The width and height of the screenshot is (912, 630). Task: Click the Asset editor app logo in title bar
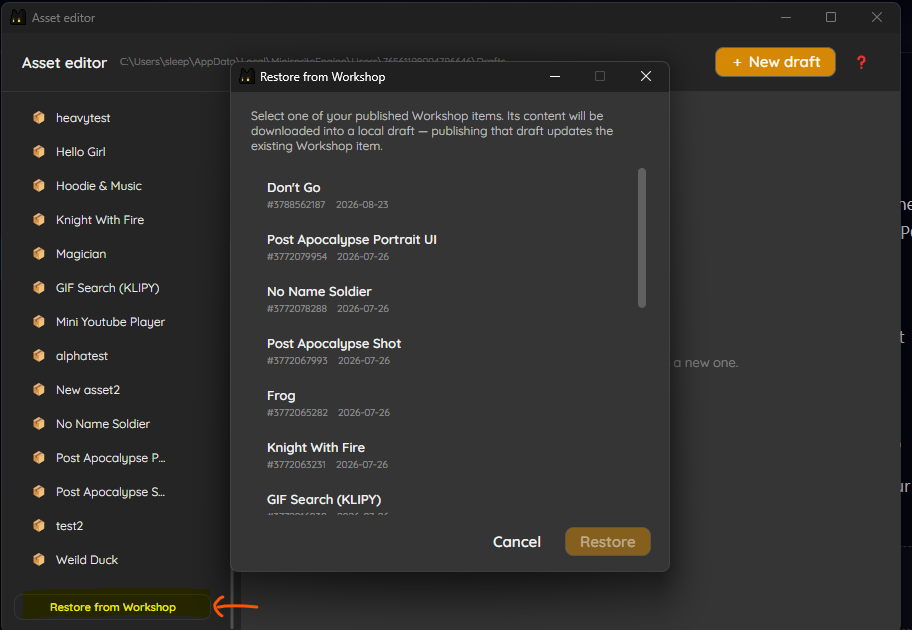[18, 17]
